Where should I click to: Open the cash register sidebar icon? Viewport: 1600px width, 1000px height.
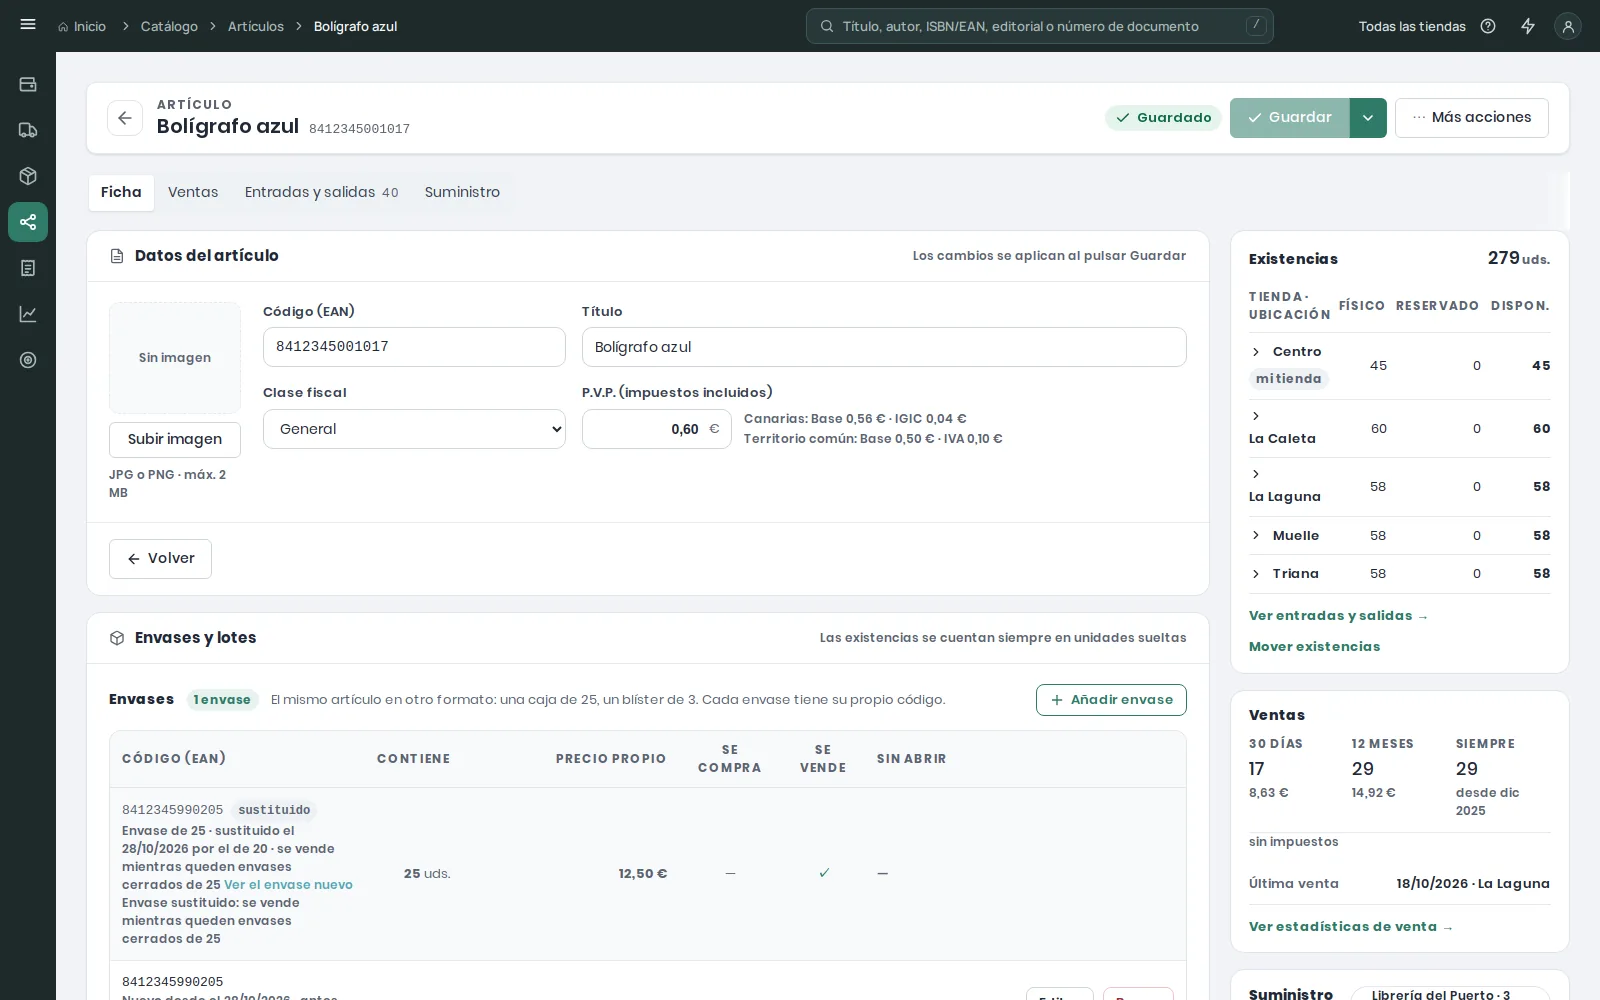coord(28,84)
